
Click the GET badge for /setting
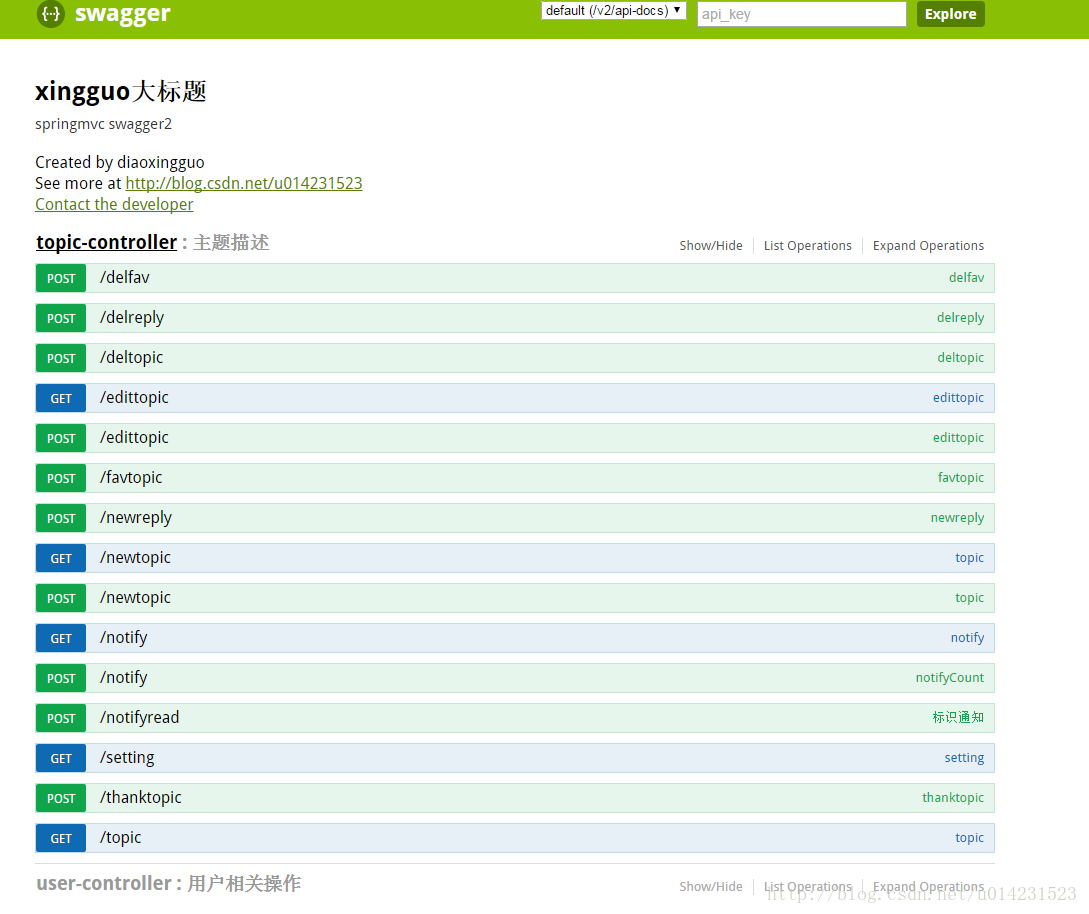(x=60, y=757)
